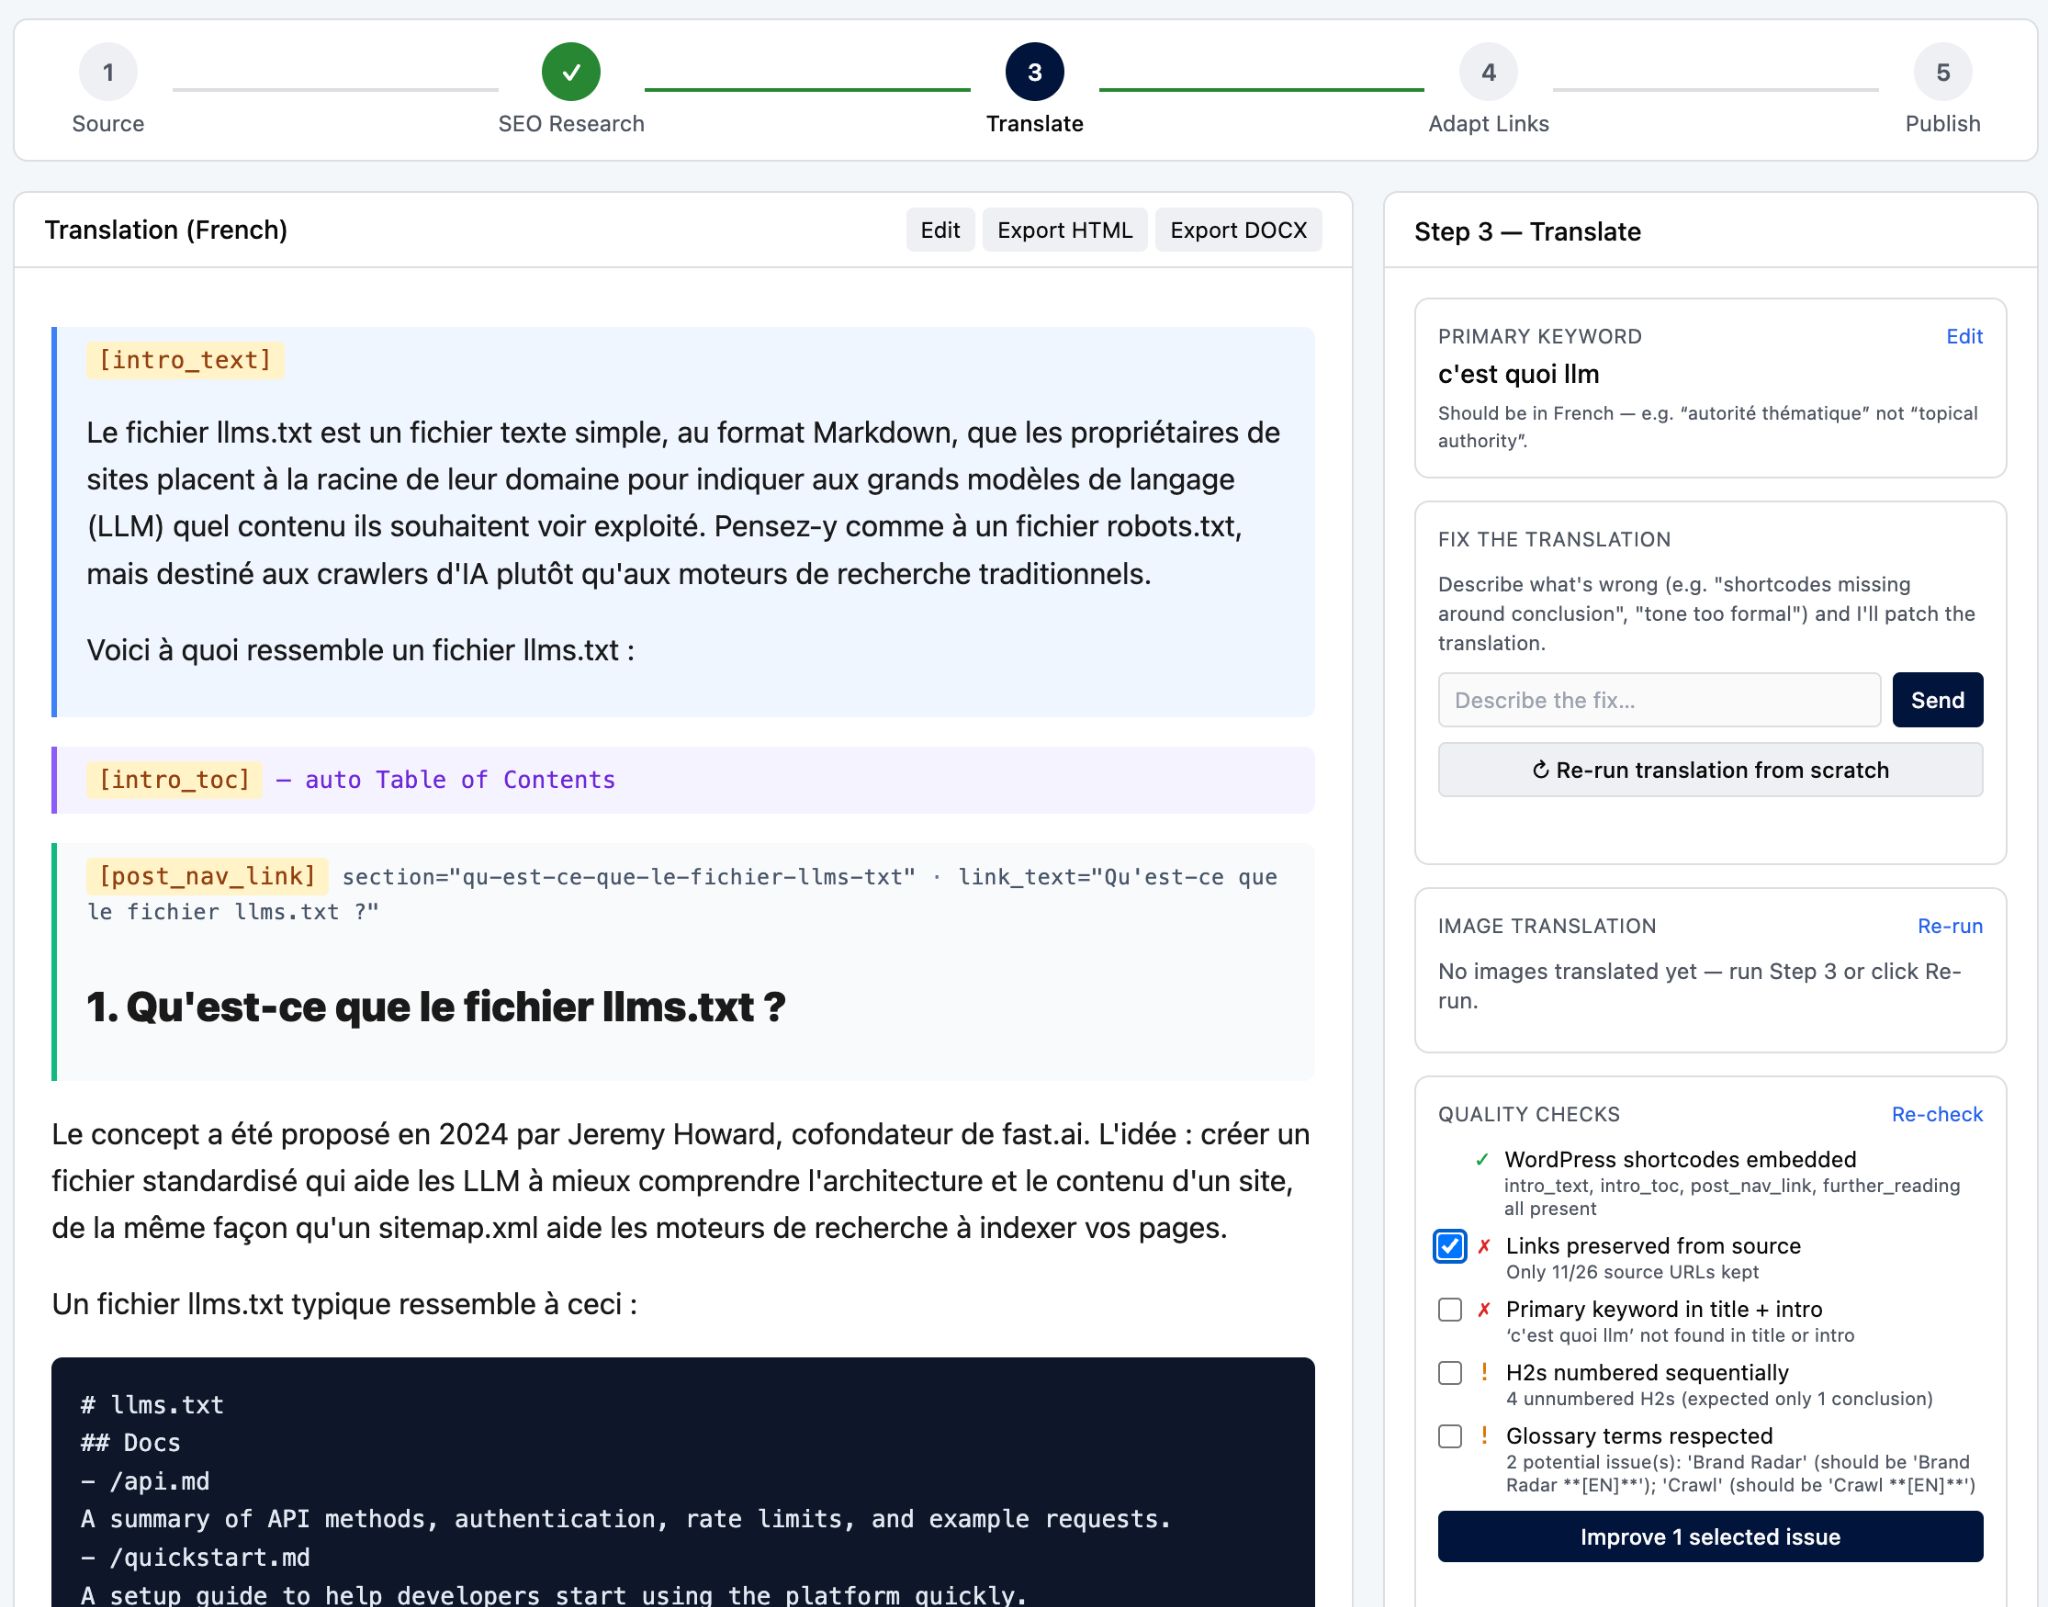Export the translation as HTML
Screen dimensions: 2048x1607
point(1065,230)
